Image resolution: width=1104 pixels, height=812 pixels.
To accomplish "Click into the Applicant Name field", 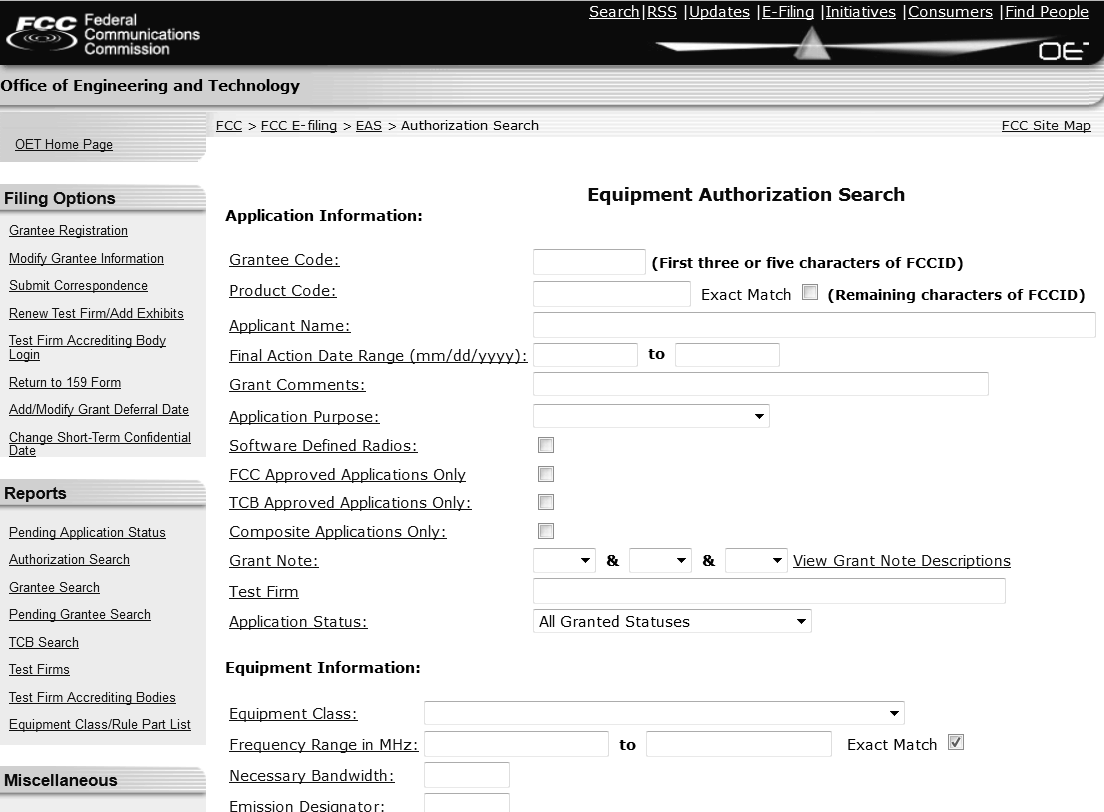I will pyautogui.click(x=814, y=325).
